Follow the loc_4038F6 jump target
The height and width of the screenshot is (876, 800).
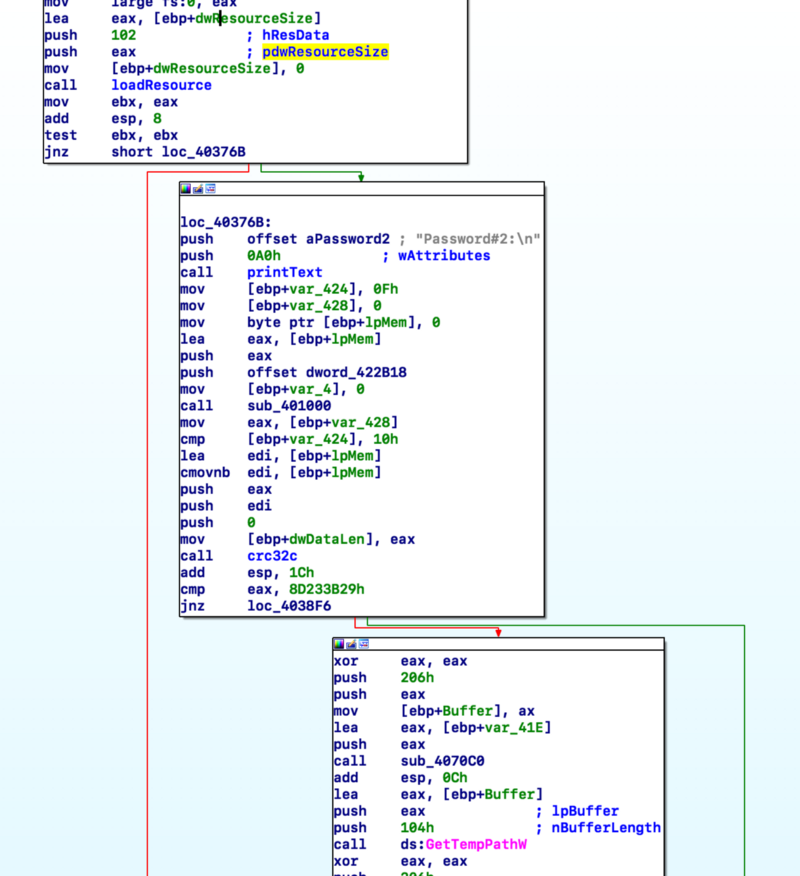click(289, 607)
